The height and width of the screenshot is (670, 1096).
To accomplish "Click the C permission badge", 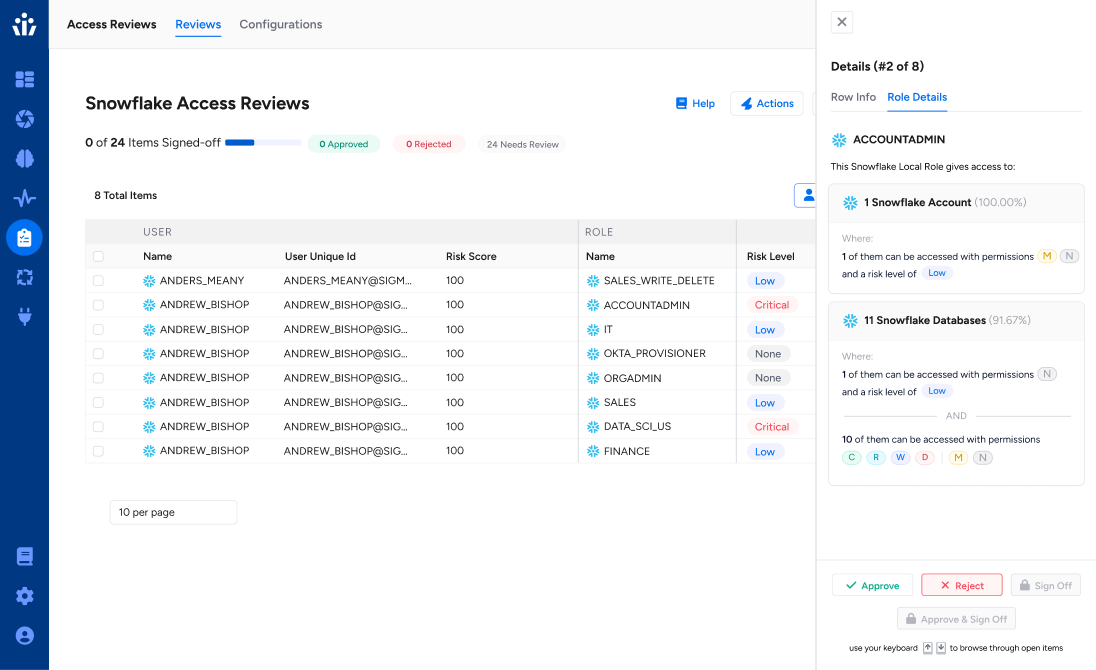I will 851,458.
